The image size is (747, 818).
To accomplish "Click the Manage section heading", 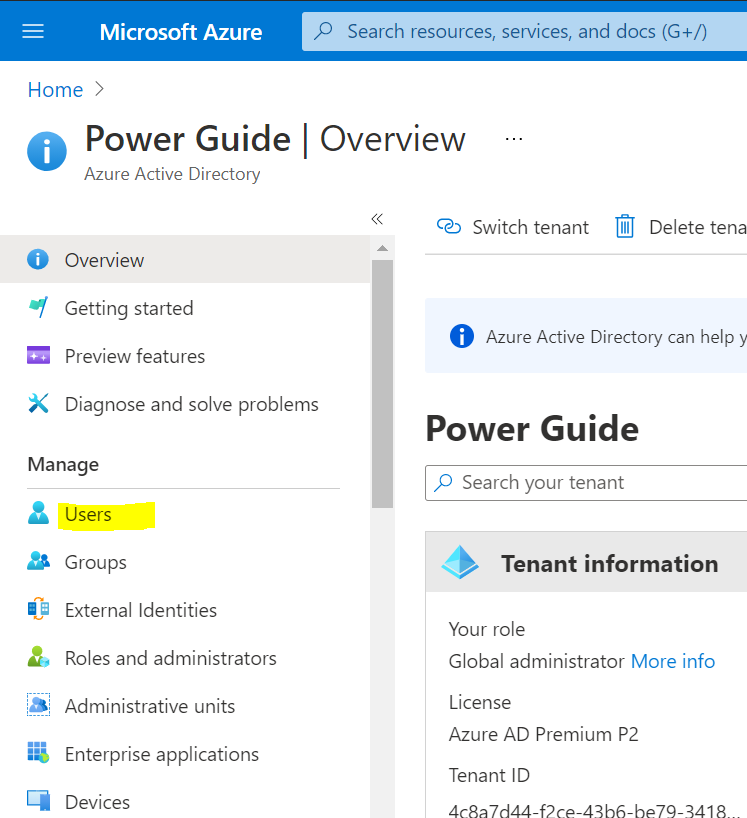I will pyautogui.click(x=63, y=464).
